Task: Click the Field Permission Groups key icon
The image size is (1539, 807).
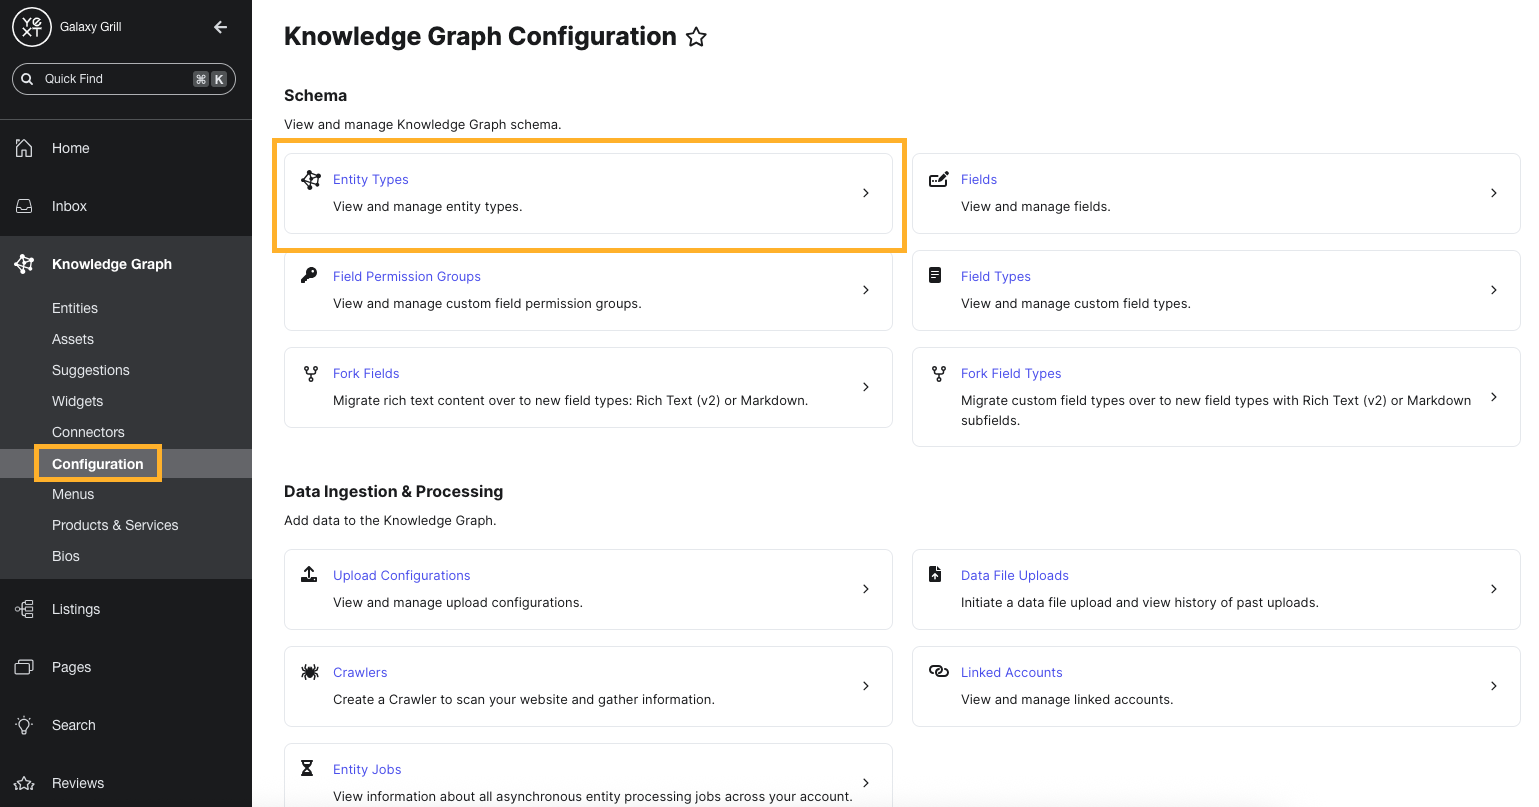Action: point(310,276)
